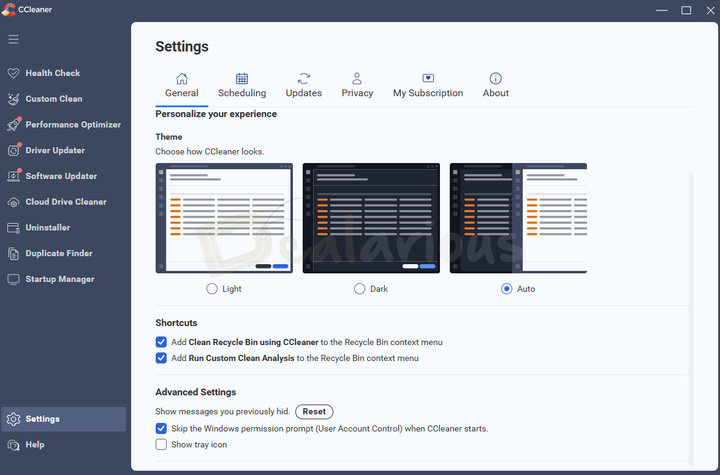720x475 pixels.
Task: Uncheck Skip the Windows permission prompt
Action: click(x=161, y=428)
